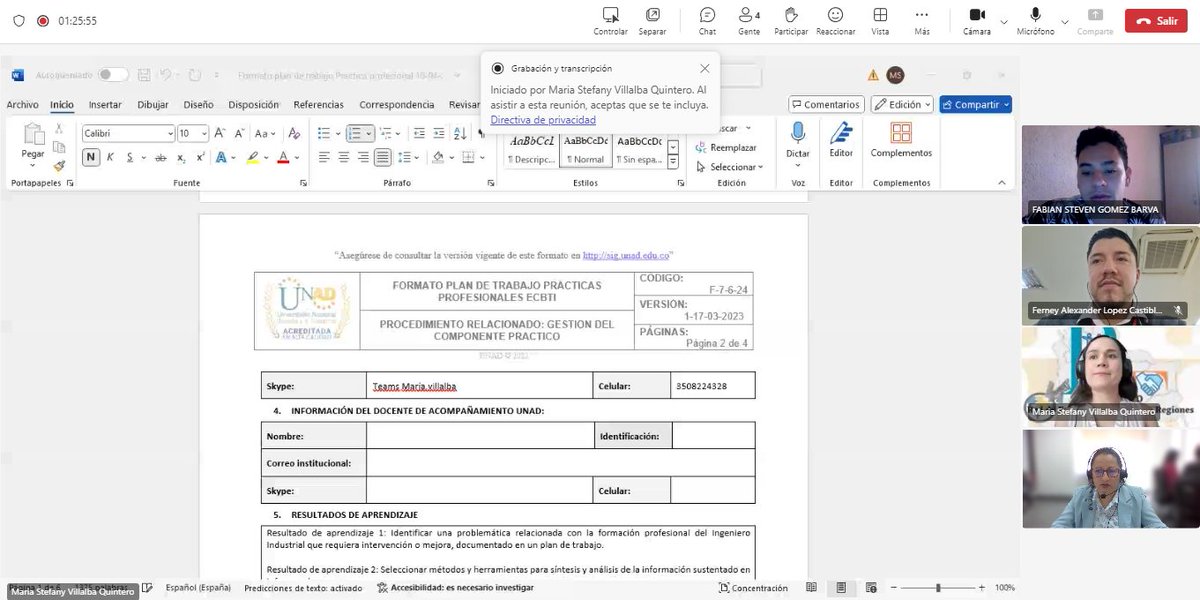Click the Pegar clipboard icon

click(33, 134)
